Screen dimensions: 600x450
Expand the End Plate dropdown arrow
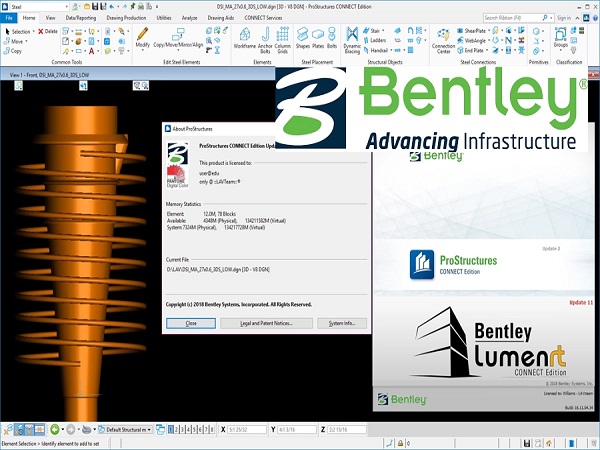tap(487, 50)
